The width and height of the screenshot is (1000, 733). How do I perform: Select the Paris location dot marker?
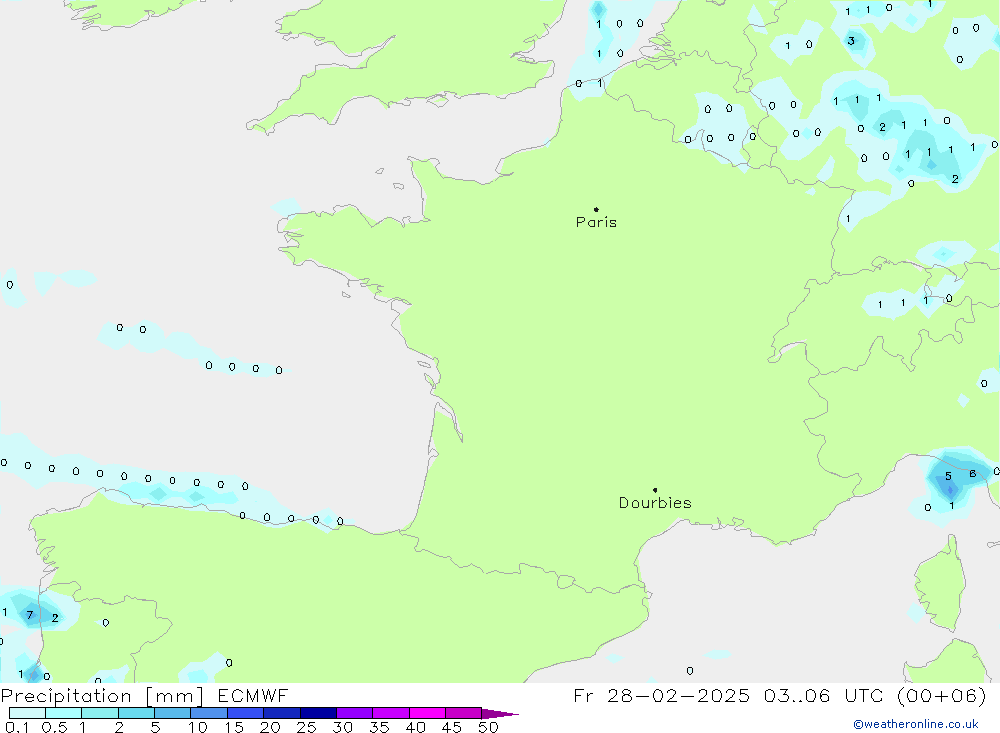click(596, 210)
